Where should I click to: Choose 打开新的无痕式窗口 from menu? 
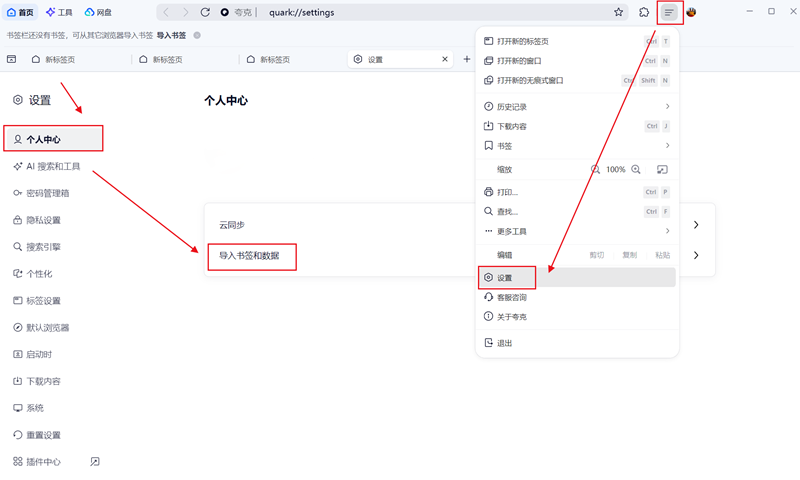577,80
